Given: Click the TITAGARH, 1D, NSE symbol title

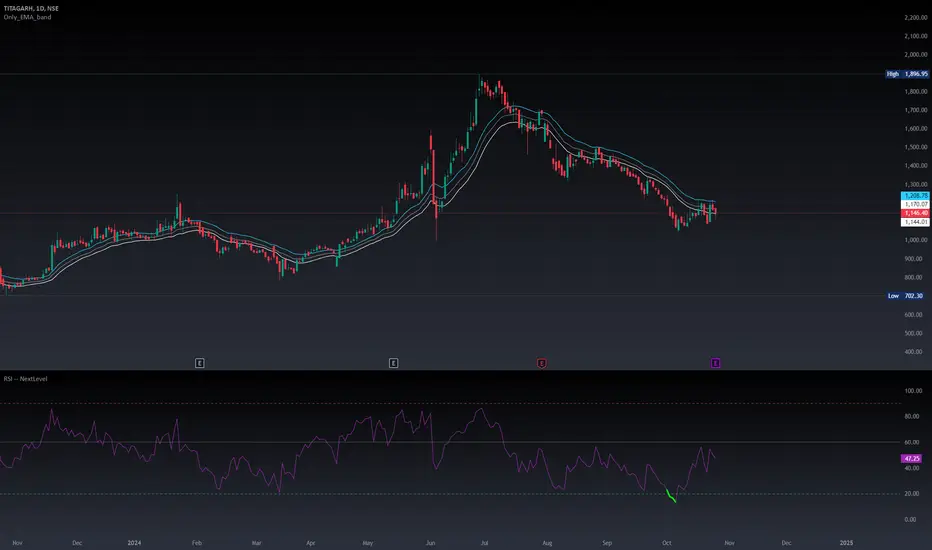Looking at the screenshot, I should pos(31,8).
